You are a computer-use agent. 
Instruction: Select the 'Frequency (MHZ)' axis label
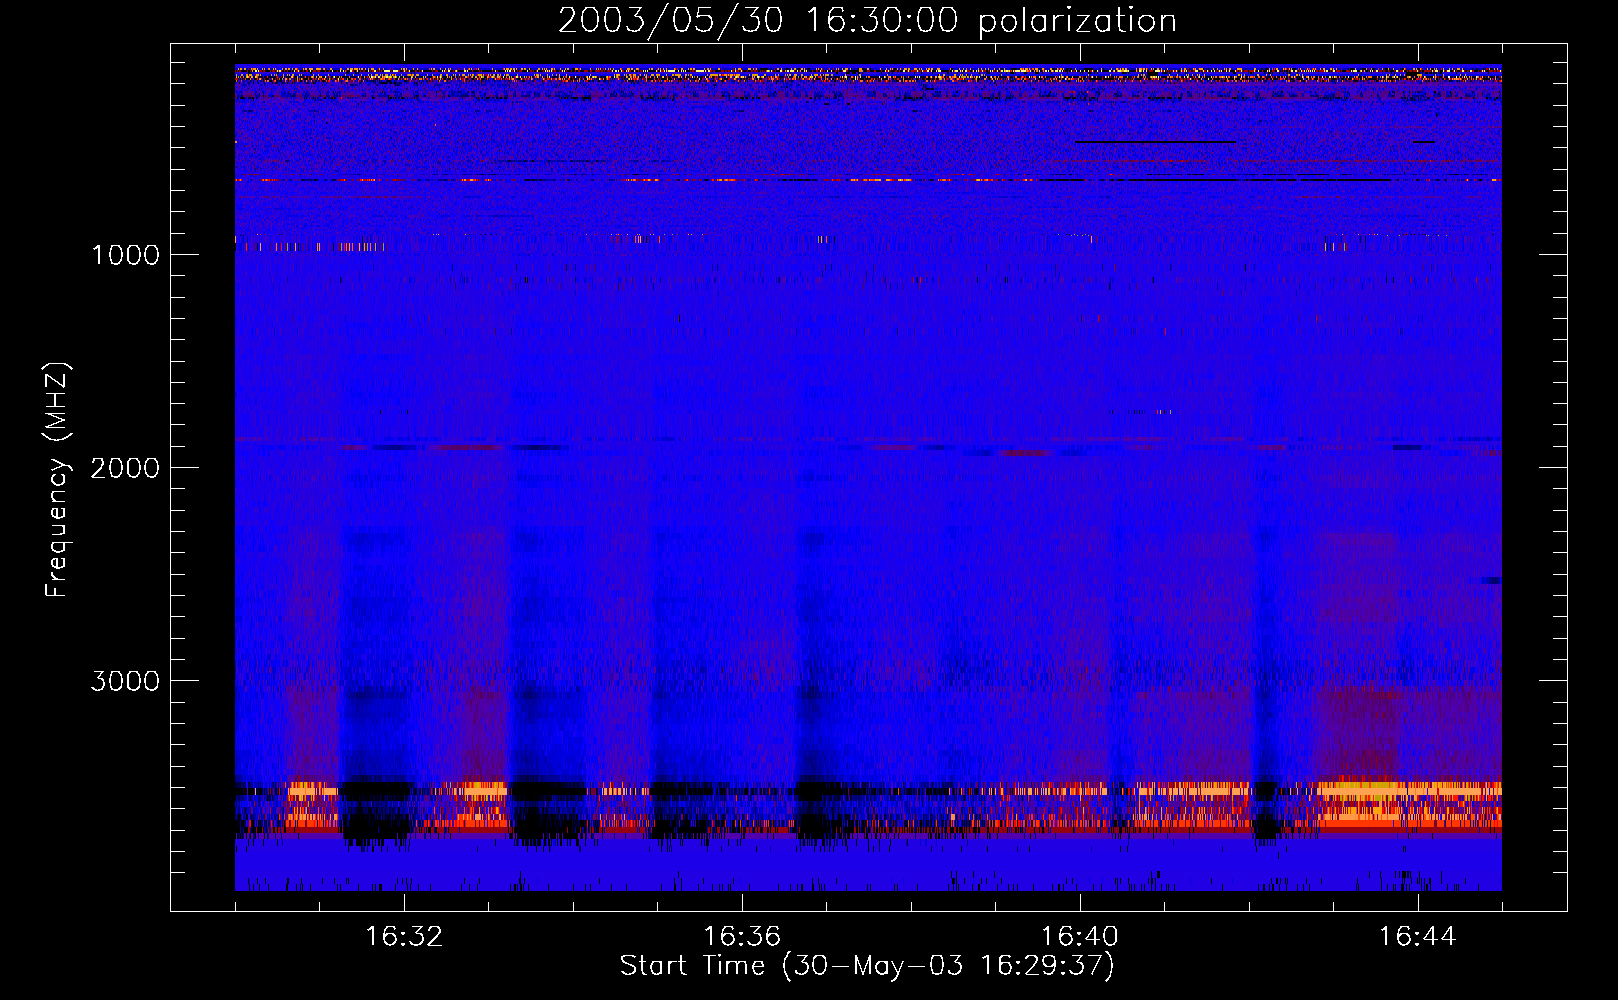[58, 480]
